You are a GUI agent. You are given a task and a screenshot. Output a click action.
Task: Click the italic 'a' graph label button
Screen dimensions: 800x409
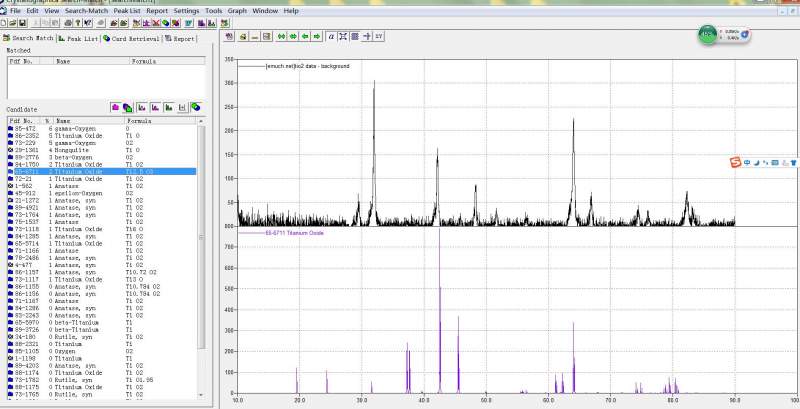coord(331,37)
